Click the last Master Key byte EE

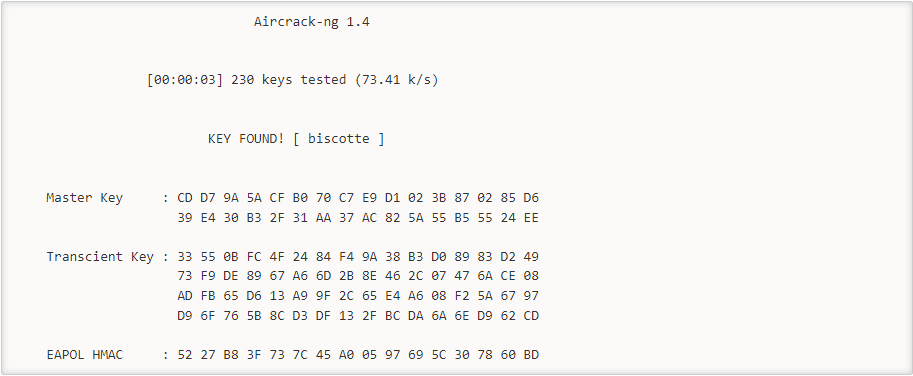pos(531,218)
